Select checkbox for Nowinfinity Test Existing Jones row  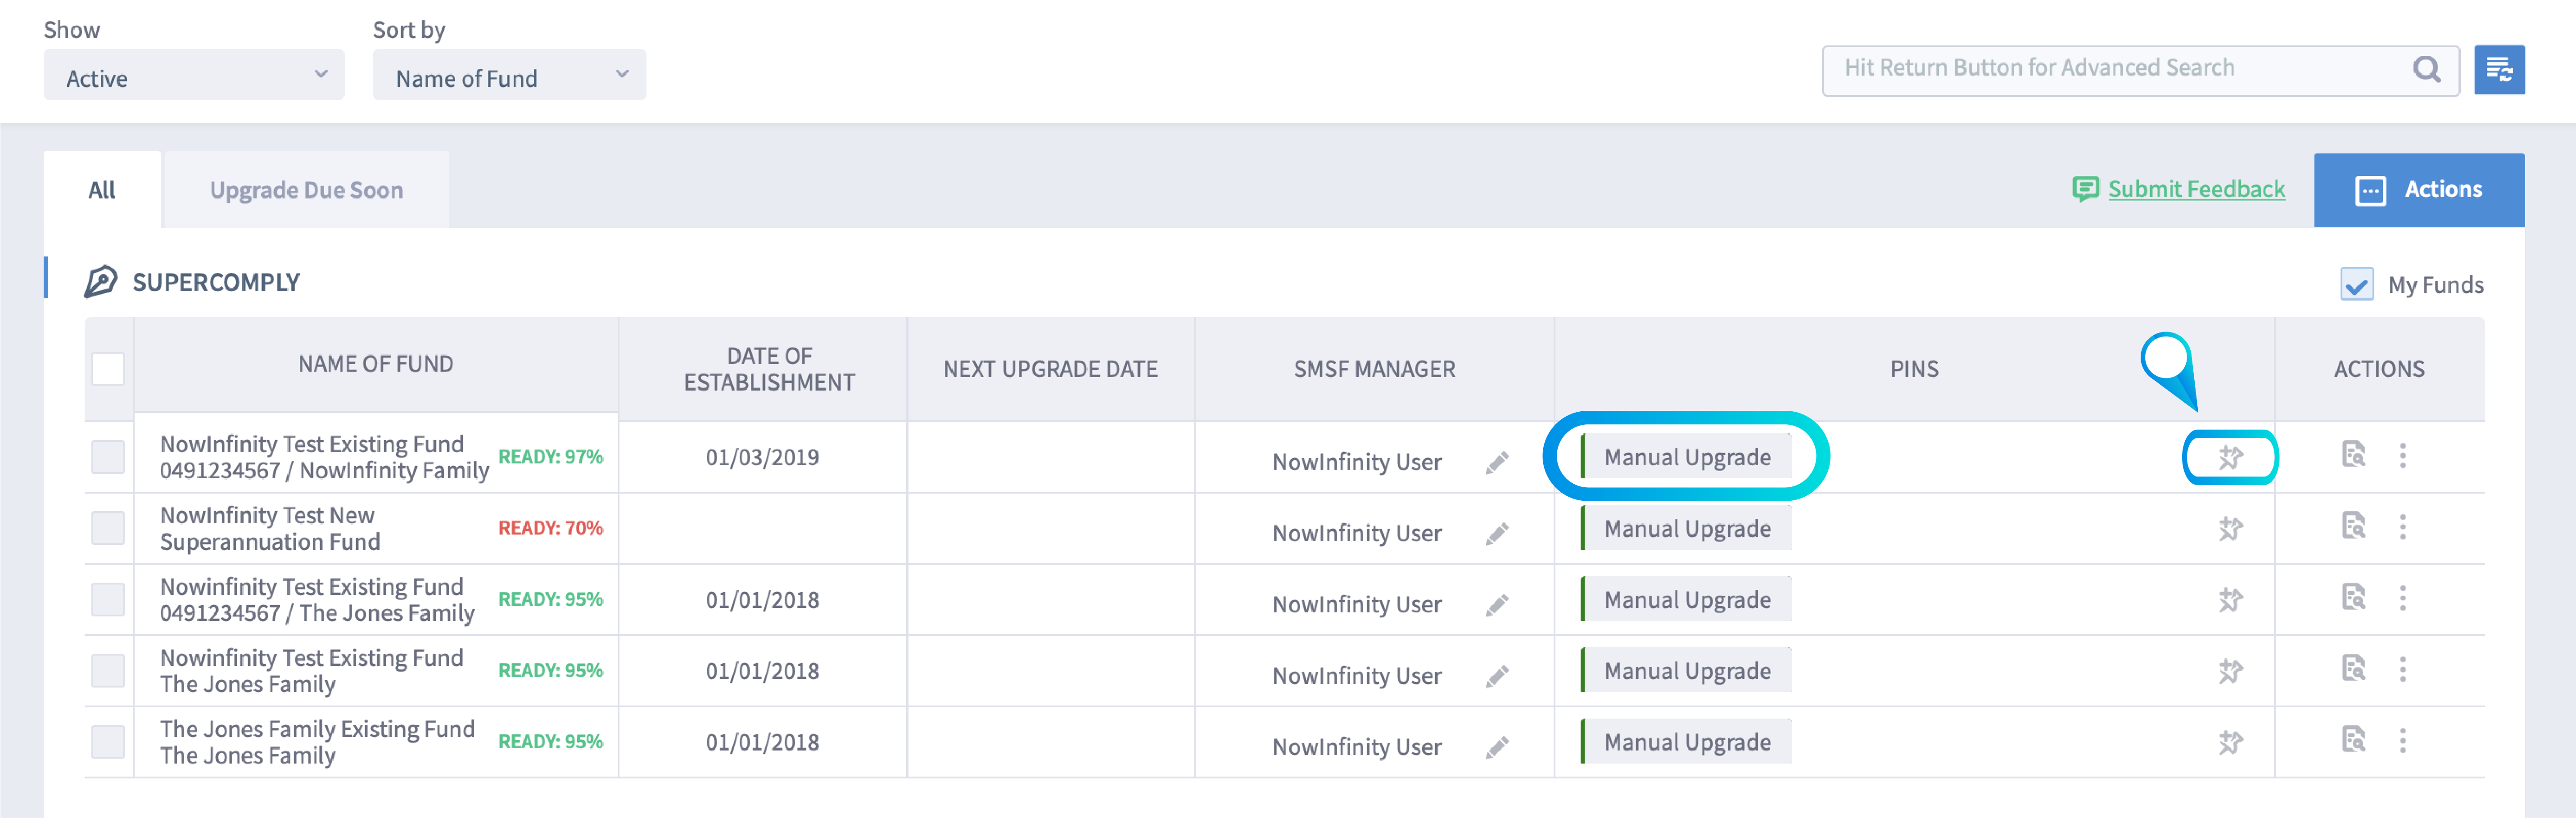pyautogui.click(x=108, y=670)
